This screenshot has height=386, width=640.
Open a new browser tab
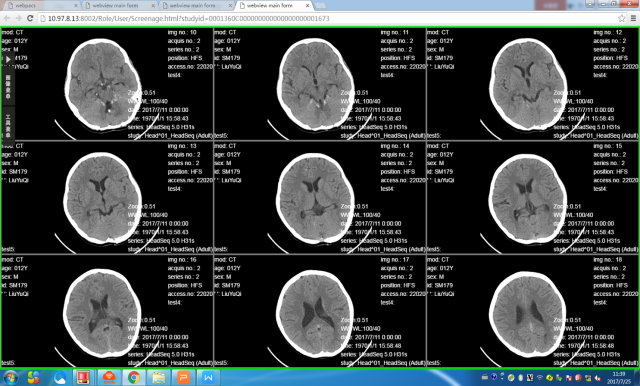click(320, 6)
